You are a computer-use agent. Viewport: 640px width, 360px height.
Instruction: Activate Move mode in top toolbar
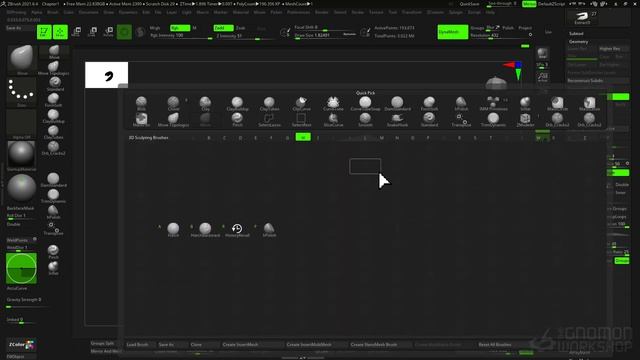pyautogui.click(x=76, y=31)
